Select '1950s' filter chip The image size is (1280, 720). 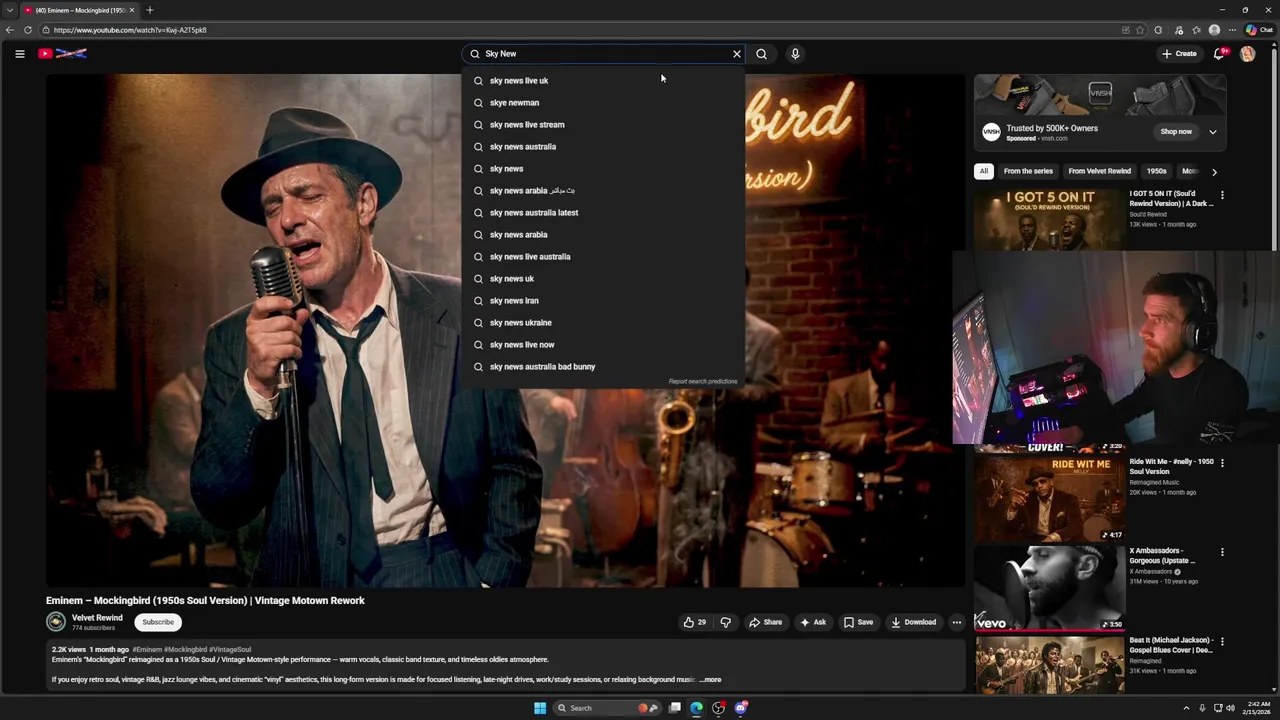click(1156, 171)
